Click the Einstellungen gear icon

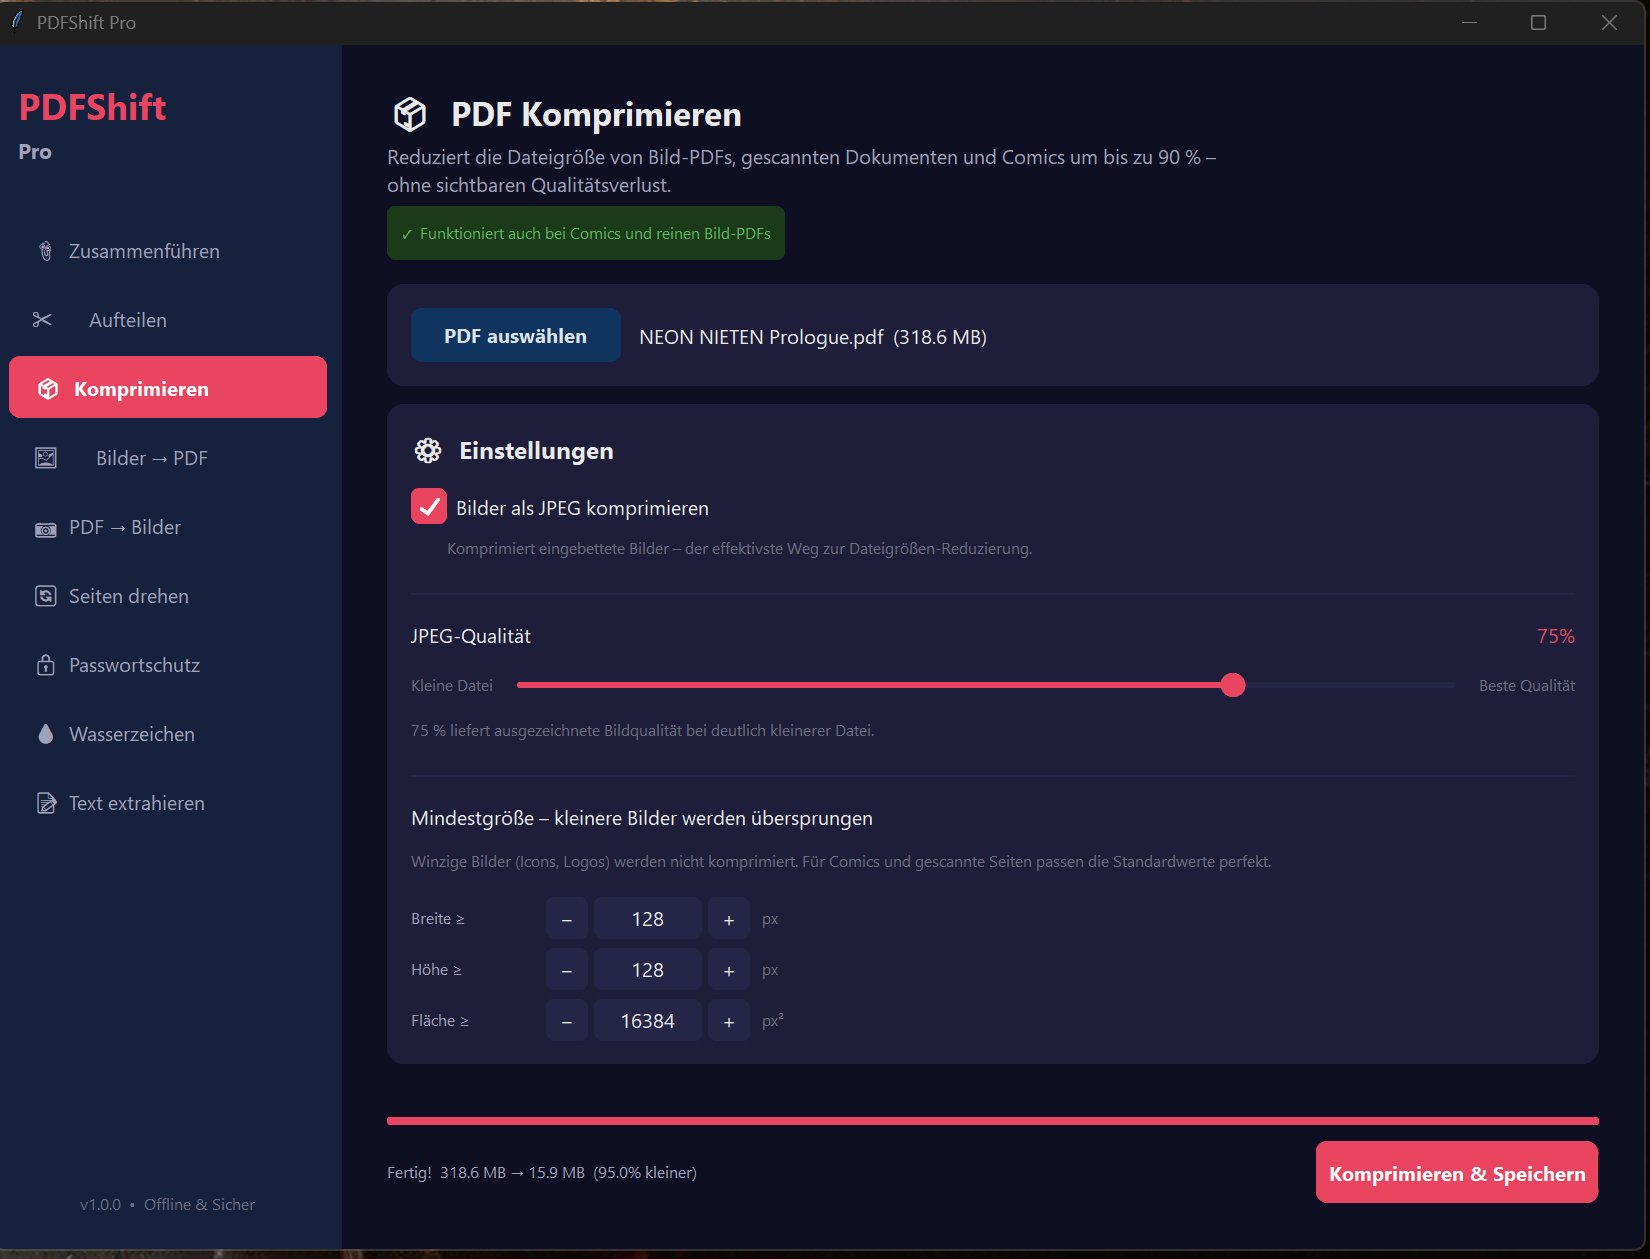click(x=427, y=450)
